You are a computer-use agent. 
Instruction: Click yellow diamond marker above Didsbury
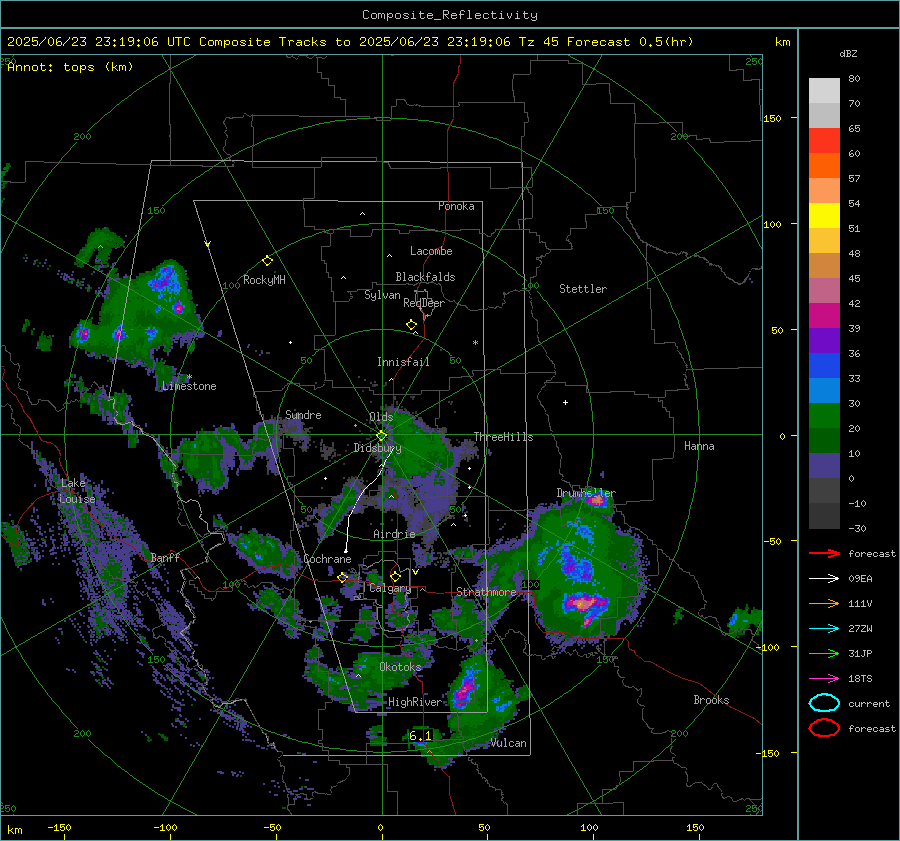pyautogui.click(x=381, y=435)
